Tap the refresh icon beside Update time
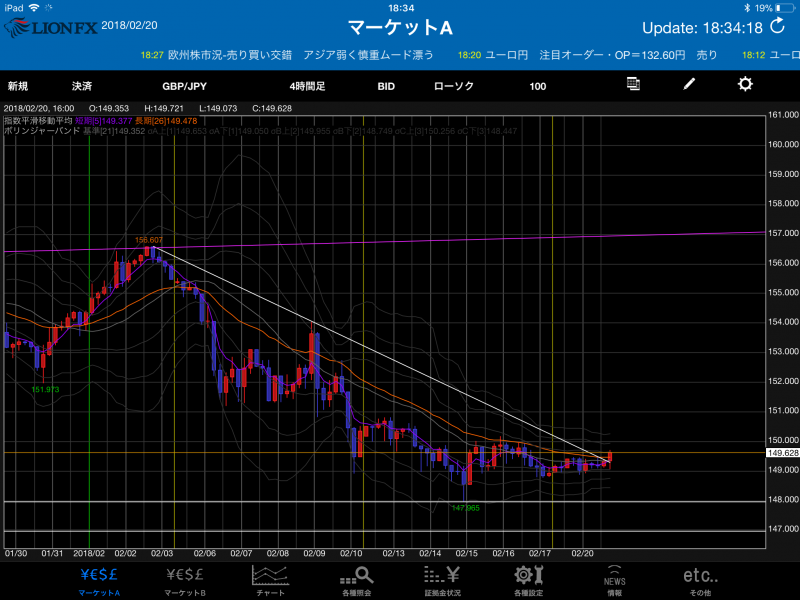This screenshot has width=800, height=600. [779, 27]
